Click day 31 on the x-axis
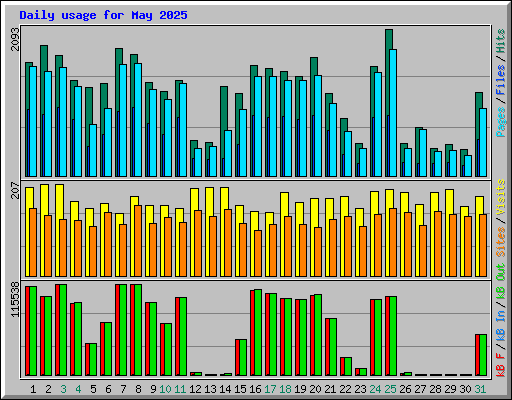512x400 pixels. 480,389
